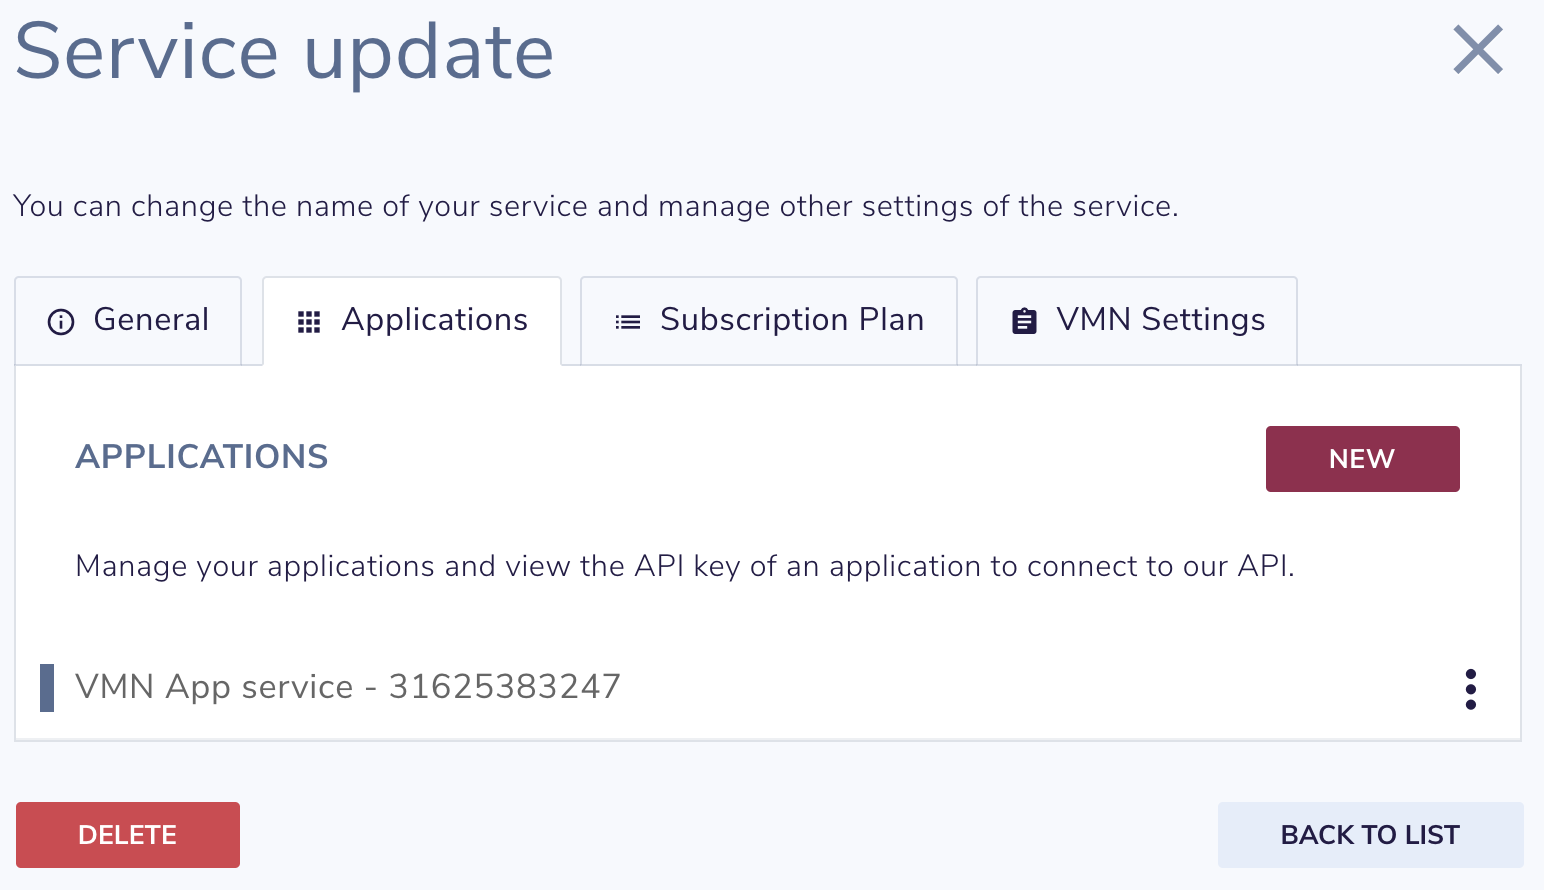1544x890 pixels.
Task: Expand options for the 31625383247 application
Action: pos(1471,688)
